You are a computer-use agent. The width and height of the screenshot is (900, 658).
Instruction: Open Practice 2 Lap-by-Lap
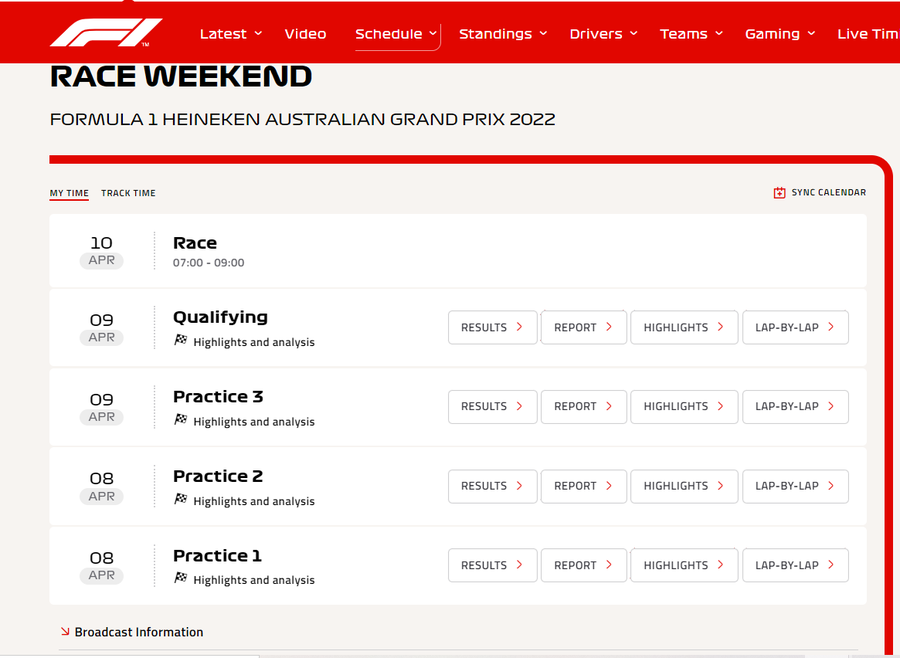click(796, 486)
